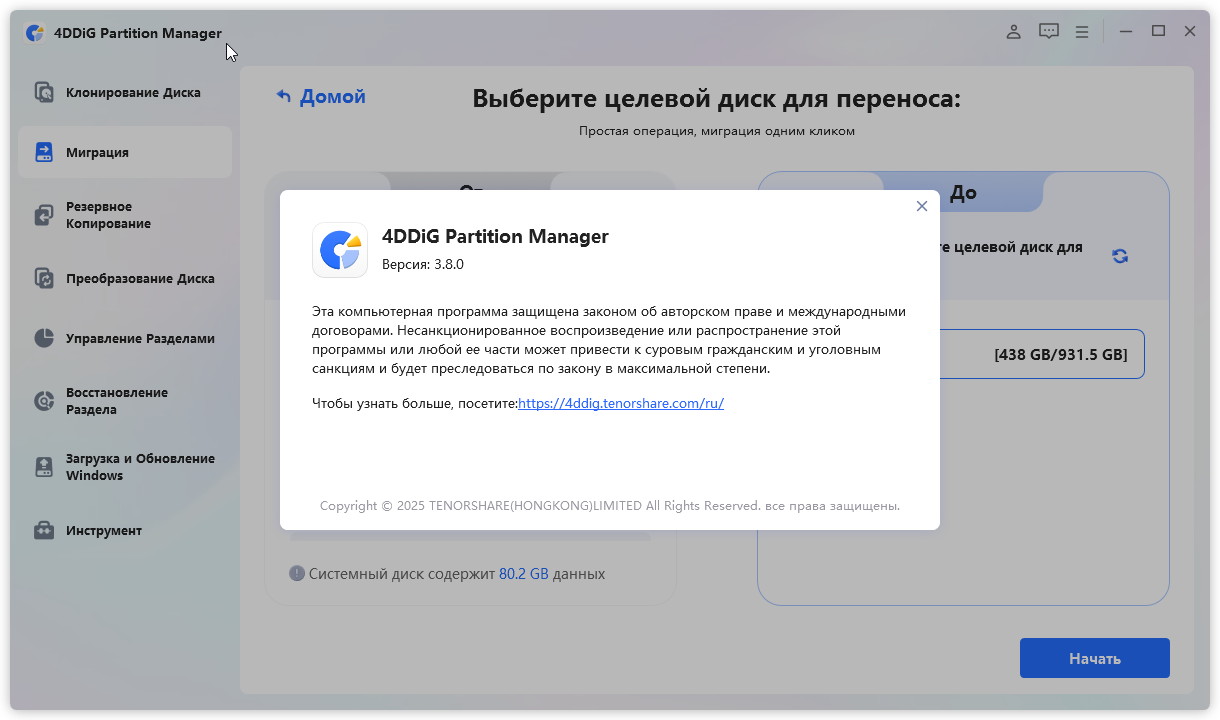1220x720 pixels.
Task: Click the back arrow next to Домой
Action: coord(284,96)
